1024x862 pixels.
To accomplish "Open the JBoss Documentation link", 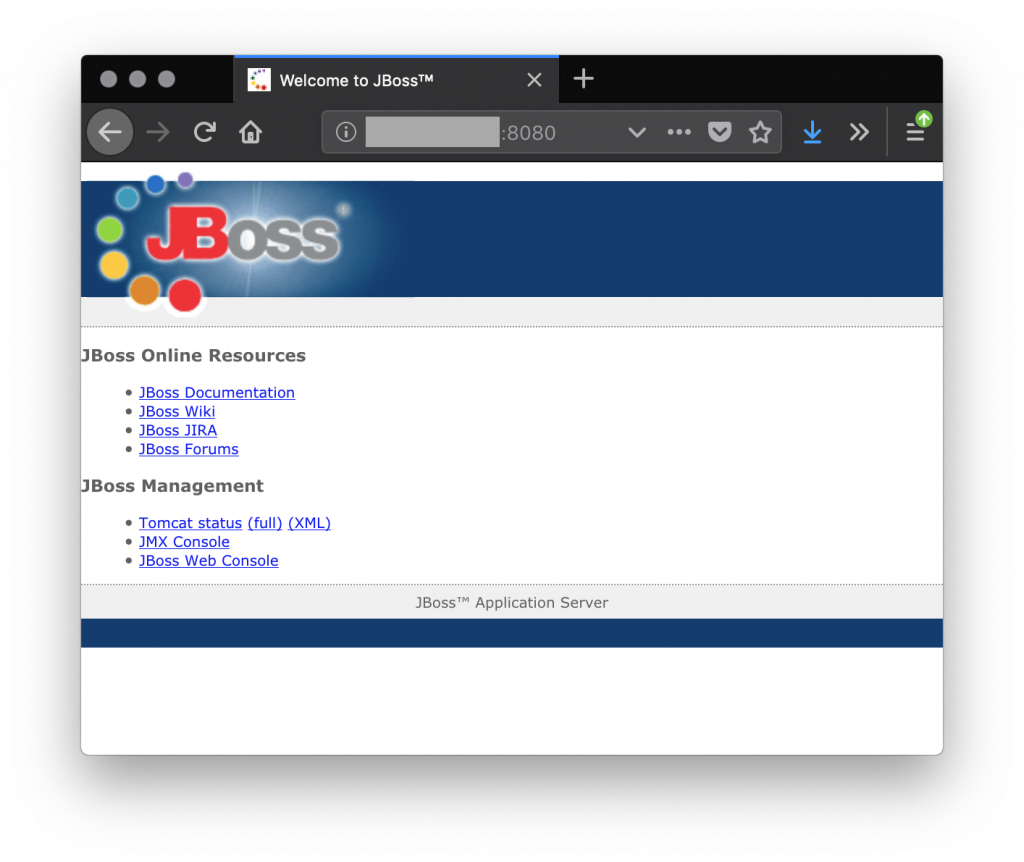I will (x=217, y=392).
